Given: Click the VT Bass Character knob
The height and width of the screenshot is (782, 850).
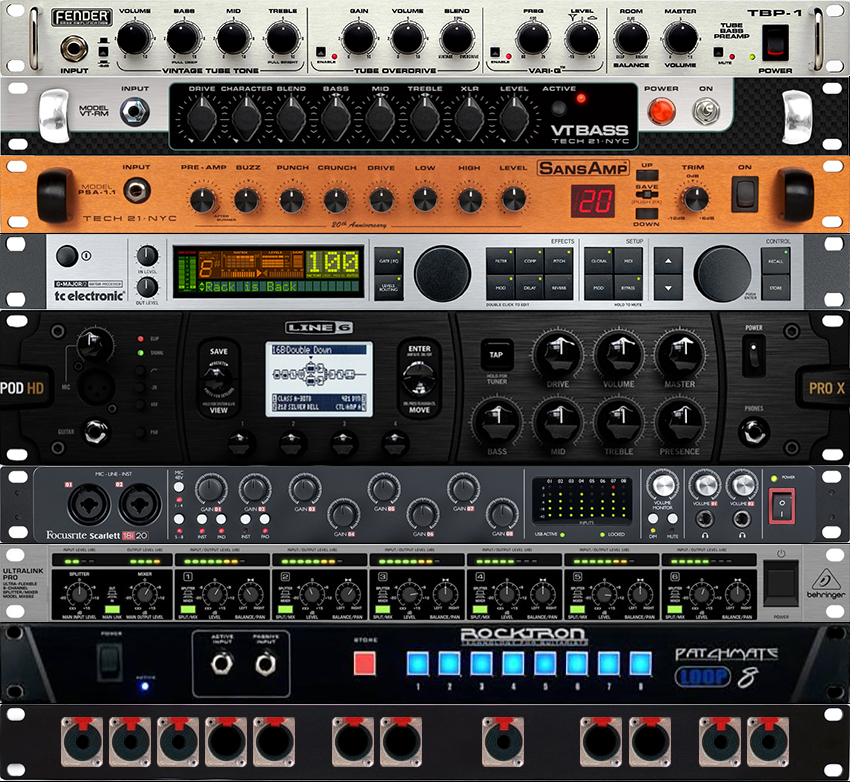Looking at the screenshot, I should [x=247, y=118].
